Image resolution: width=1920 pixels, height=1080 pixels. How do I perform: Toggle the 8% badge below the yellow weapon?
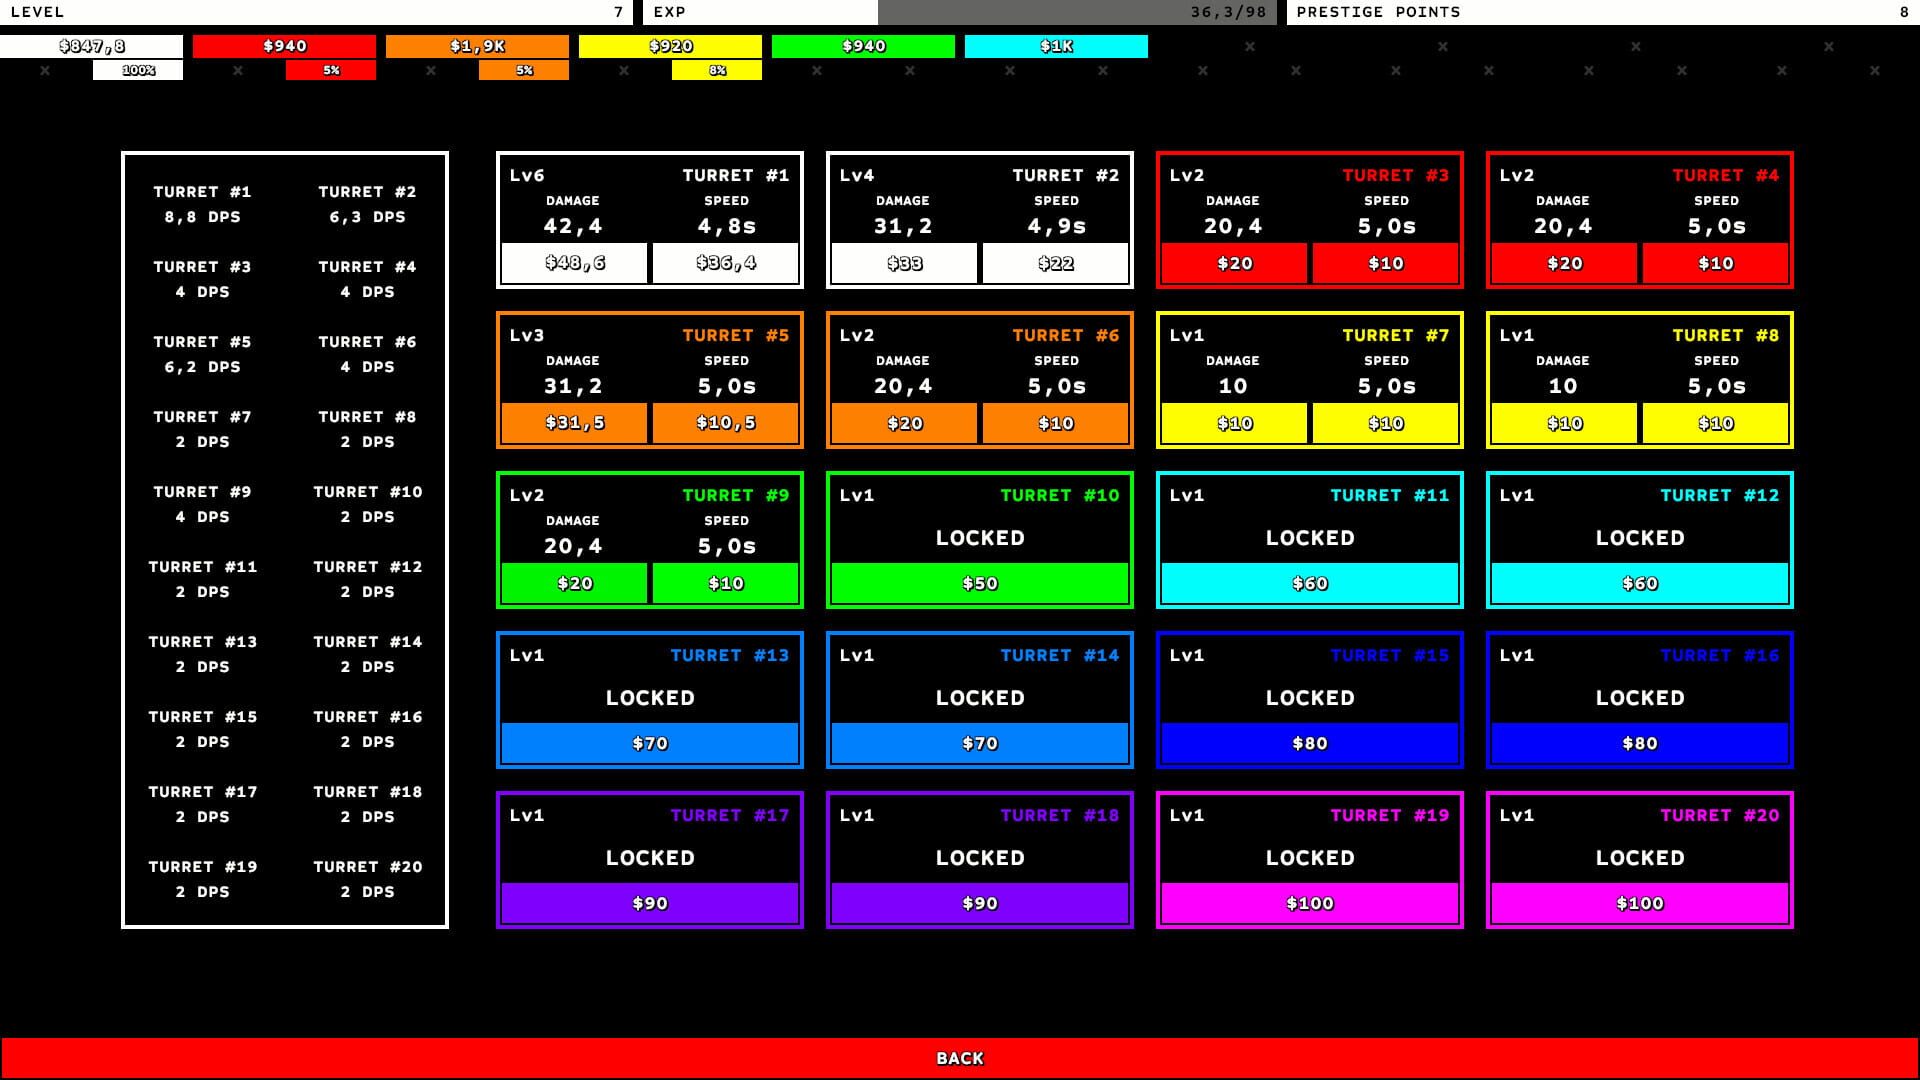(717, 70)
